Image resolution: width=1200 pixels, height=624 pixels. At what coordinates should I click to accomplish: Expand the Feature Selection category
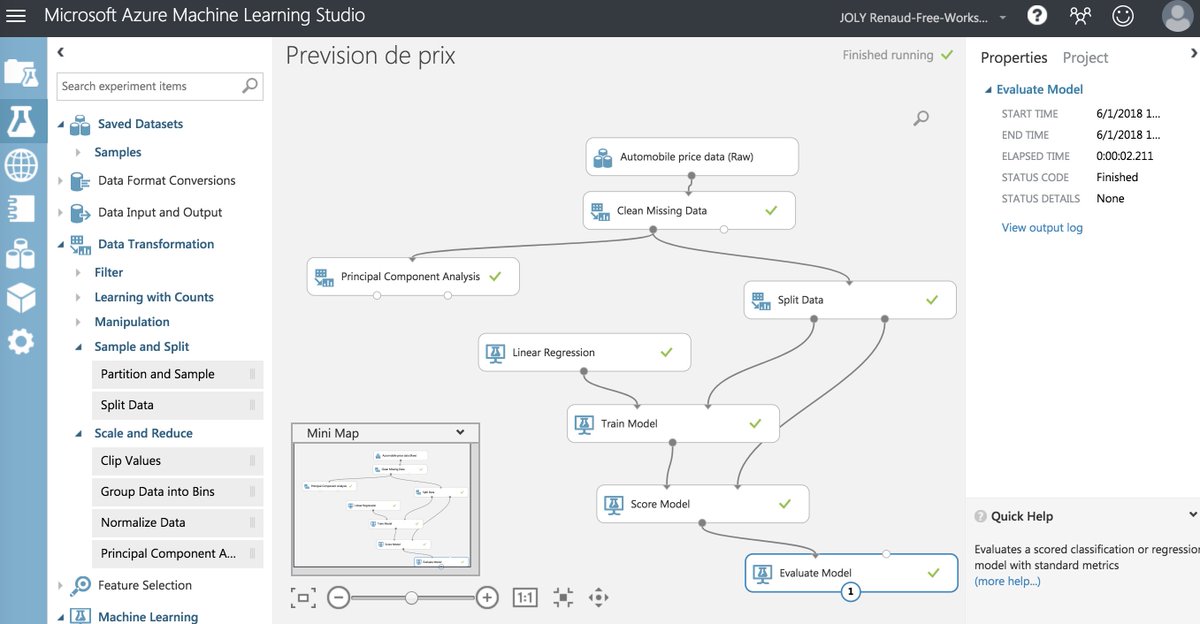coord(60,585)
